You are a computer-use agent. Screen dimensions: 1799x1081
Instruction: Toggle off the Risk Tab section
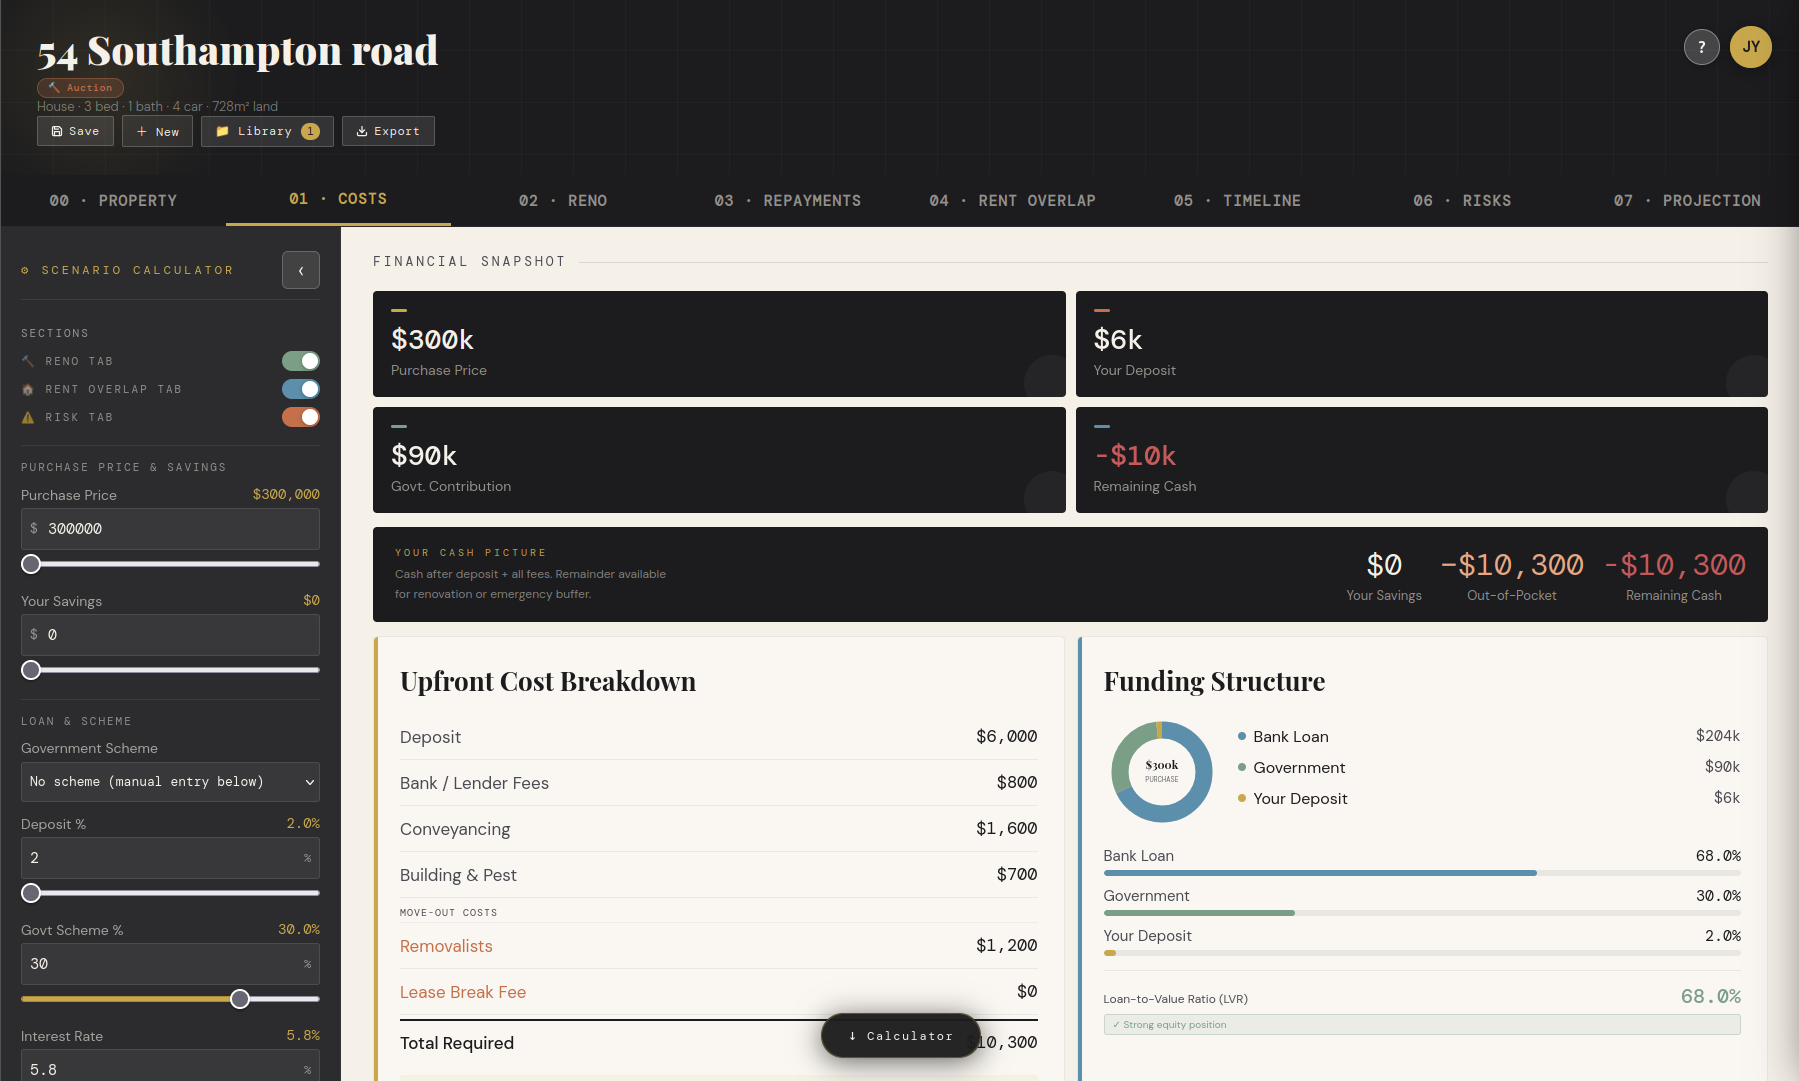tap(300, 417)
